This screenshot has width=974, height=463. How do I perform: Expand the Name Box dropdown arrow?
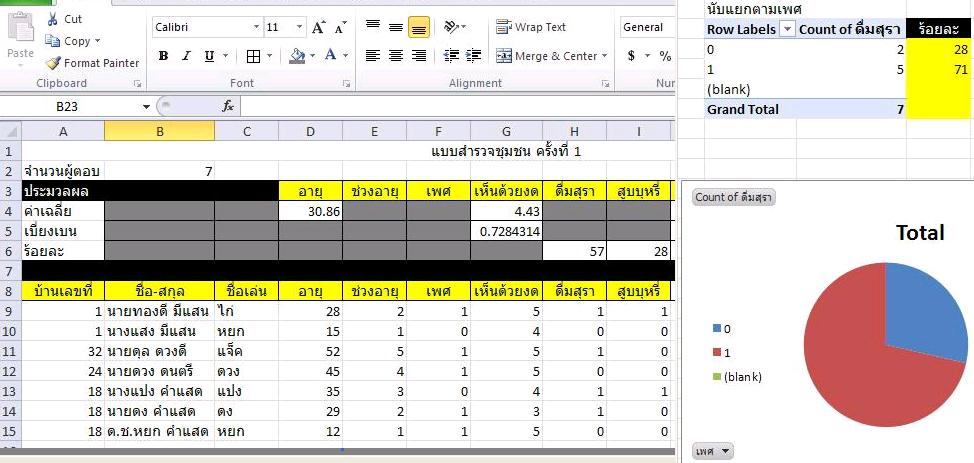[146, 106]
